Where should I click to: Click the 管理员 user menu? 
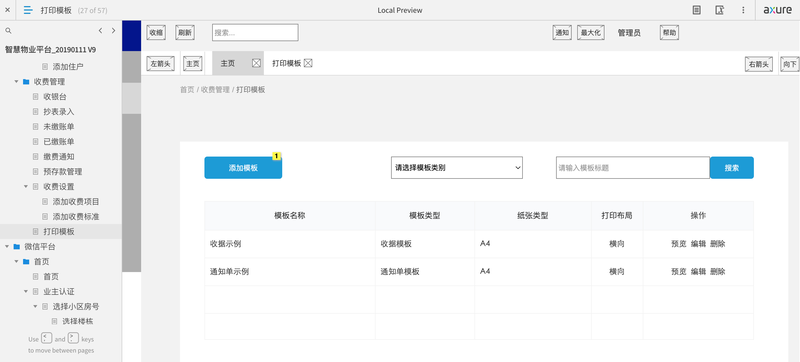pyautogui.click(x=629, y=33)
